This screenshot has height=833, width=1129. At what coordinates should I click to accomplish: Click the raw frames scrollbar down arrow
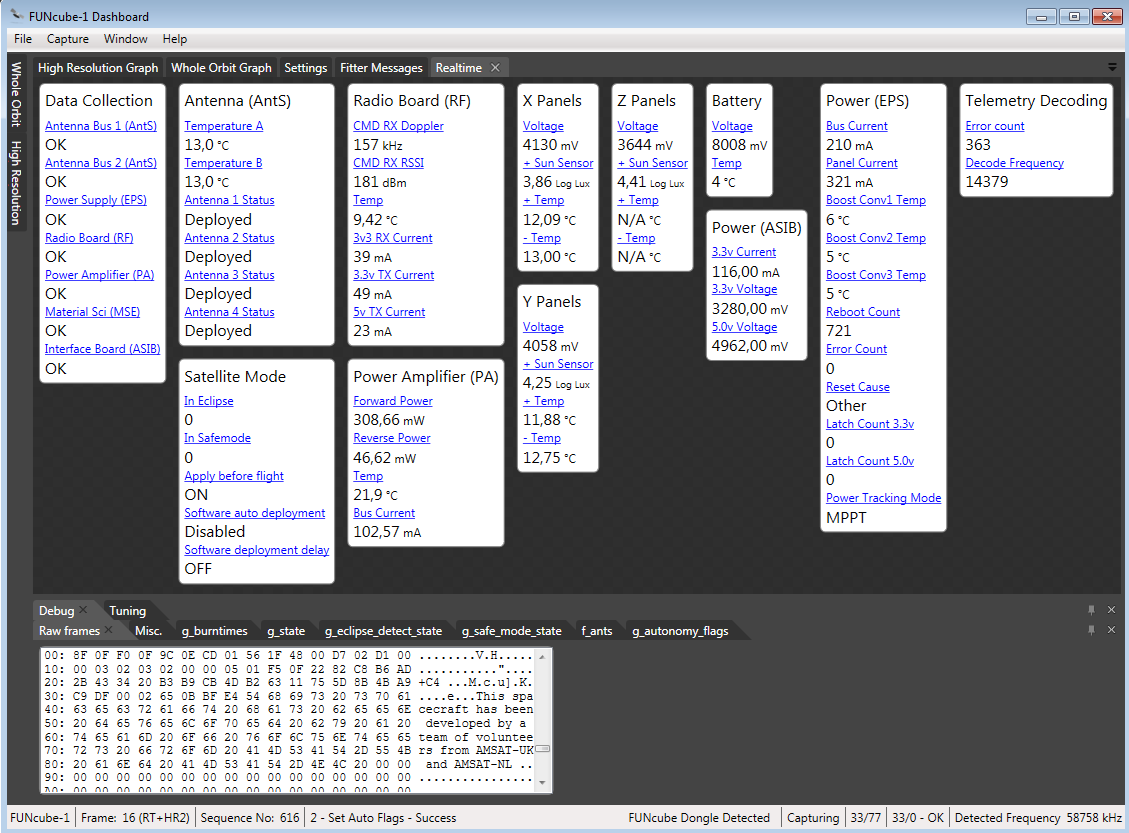(542, 783)
